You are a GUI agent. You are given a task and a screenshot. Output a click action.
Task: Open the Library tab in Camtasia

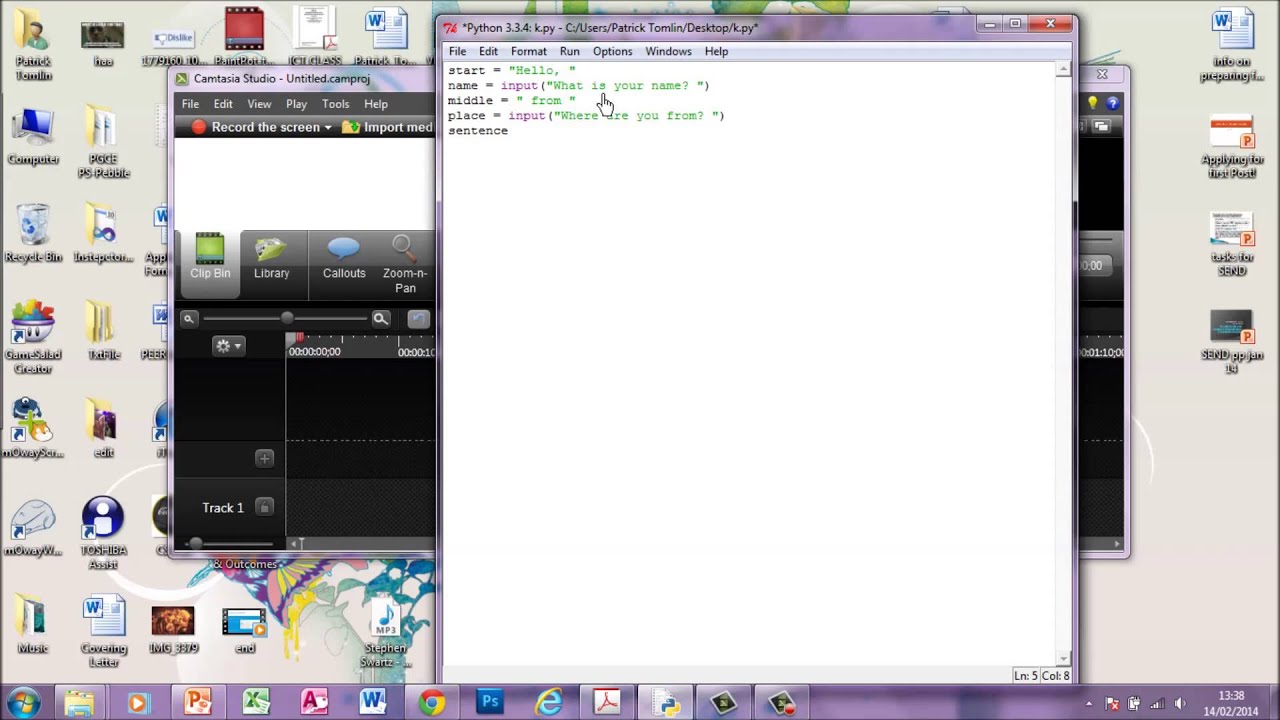(271, 258)
